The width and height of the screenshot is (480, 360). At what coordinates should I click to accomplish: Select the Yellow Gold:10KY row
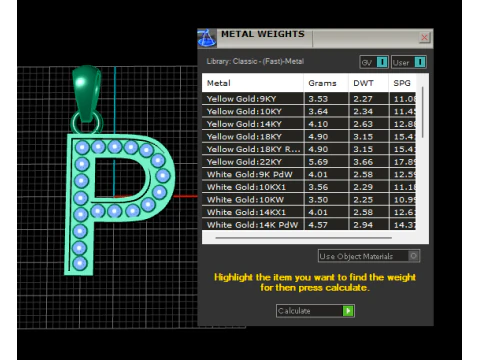click(309, 111)
